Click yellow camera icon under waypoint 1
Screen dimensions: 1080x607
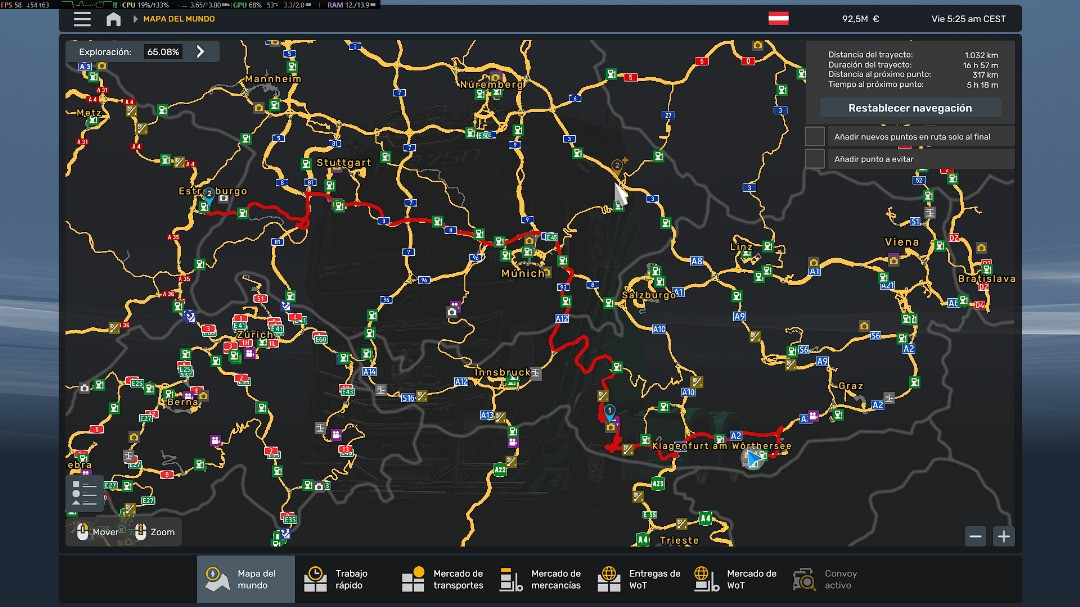610,427
